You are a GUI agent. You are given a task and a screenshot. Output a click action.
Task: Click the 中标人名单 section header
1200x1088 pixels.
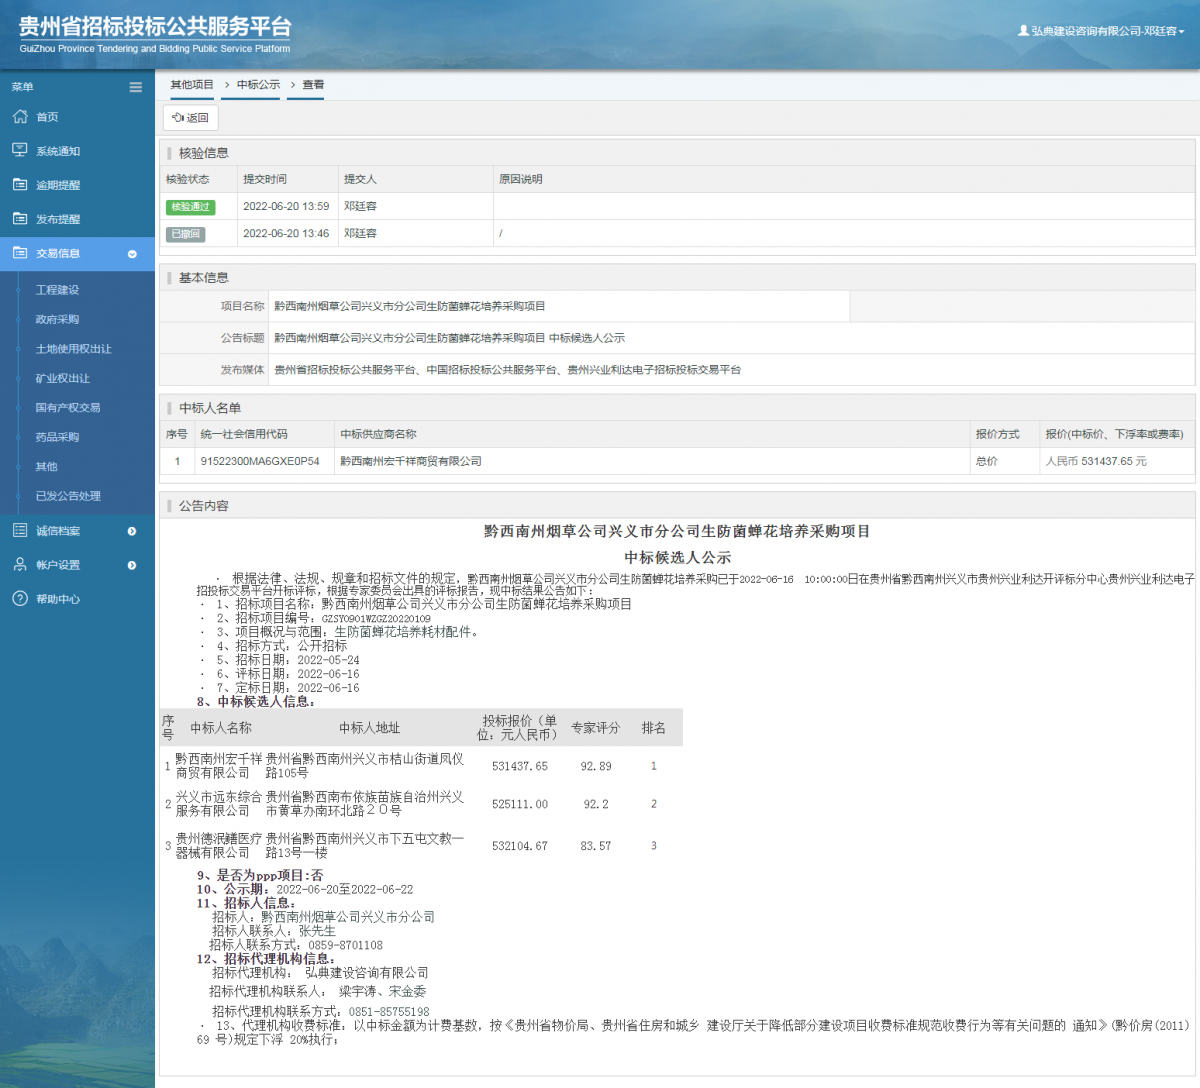[x=210, y=408]
